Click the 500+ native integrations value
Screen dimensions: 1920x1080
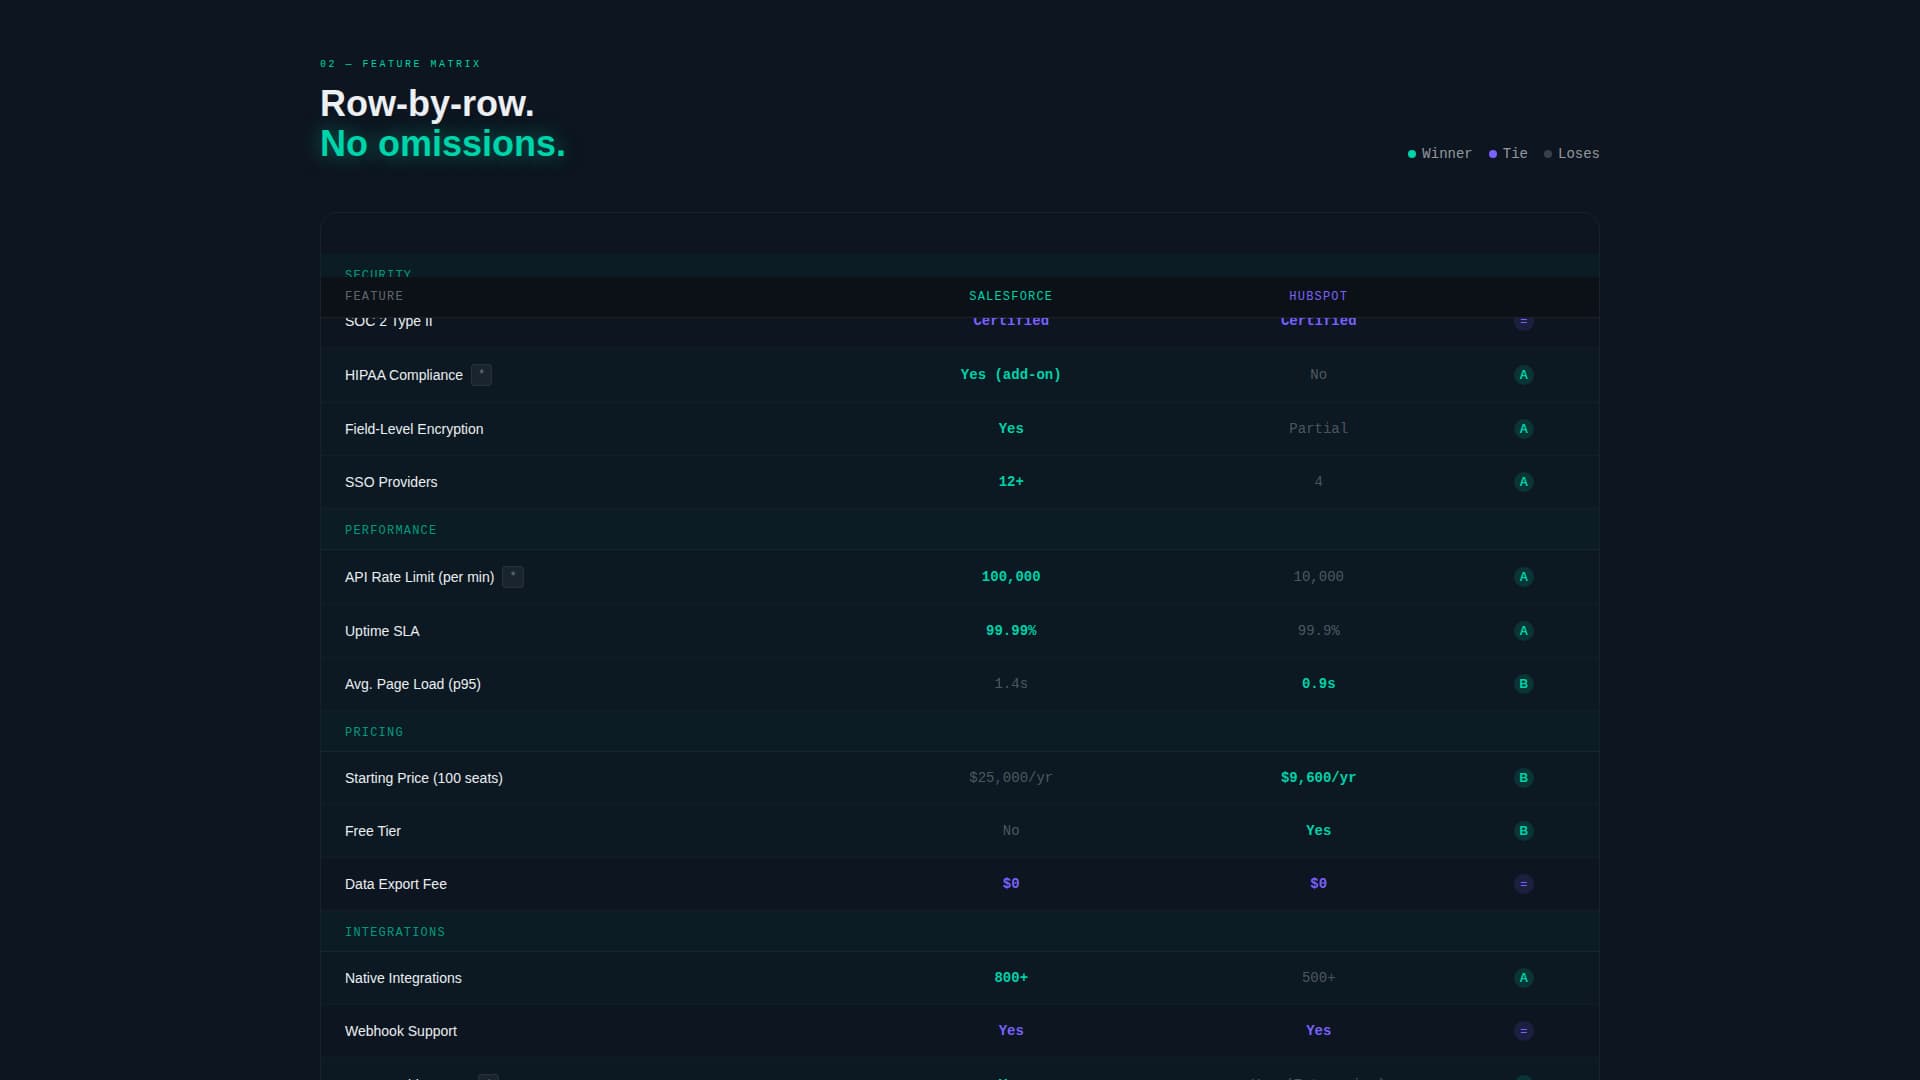[x=1318, y=978]
